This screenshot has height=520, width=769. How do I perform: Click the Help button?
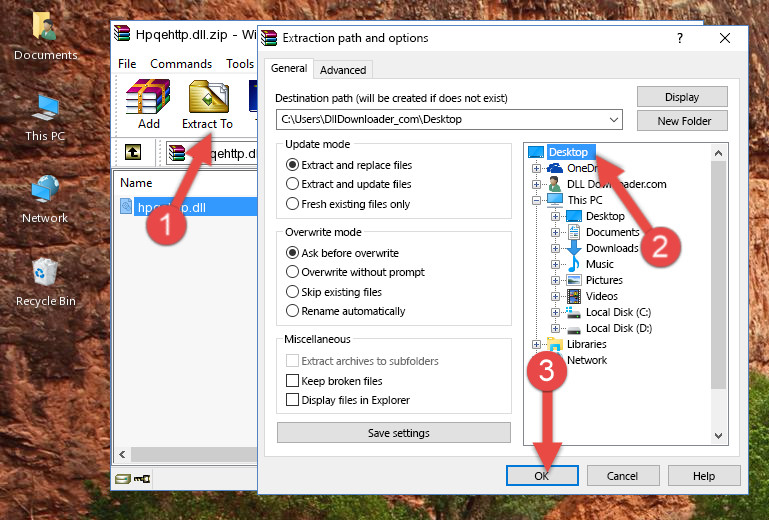click(704, 476)
